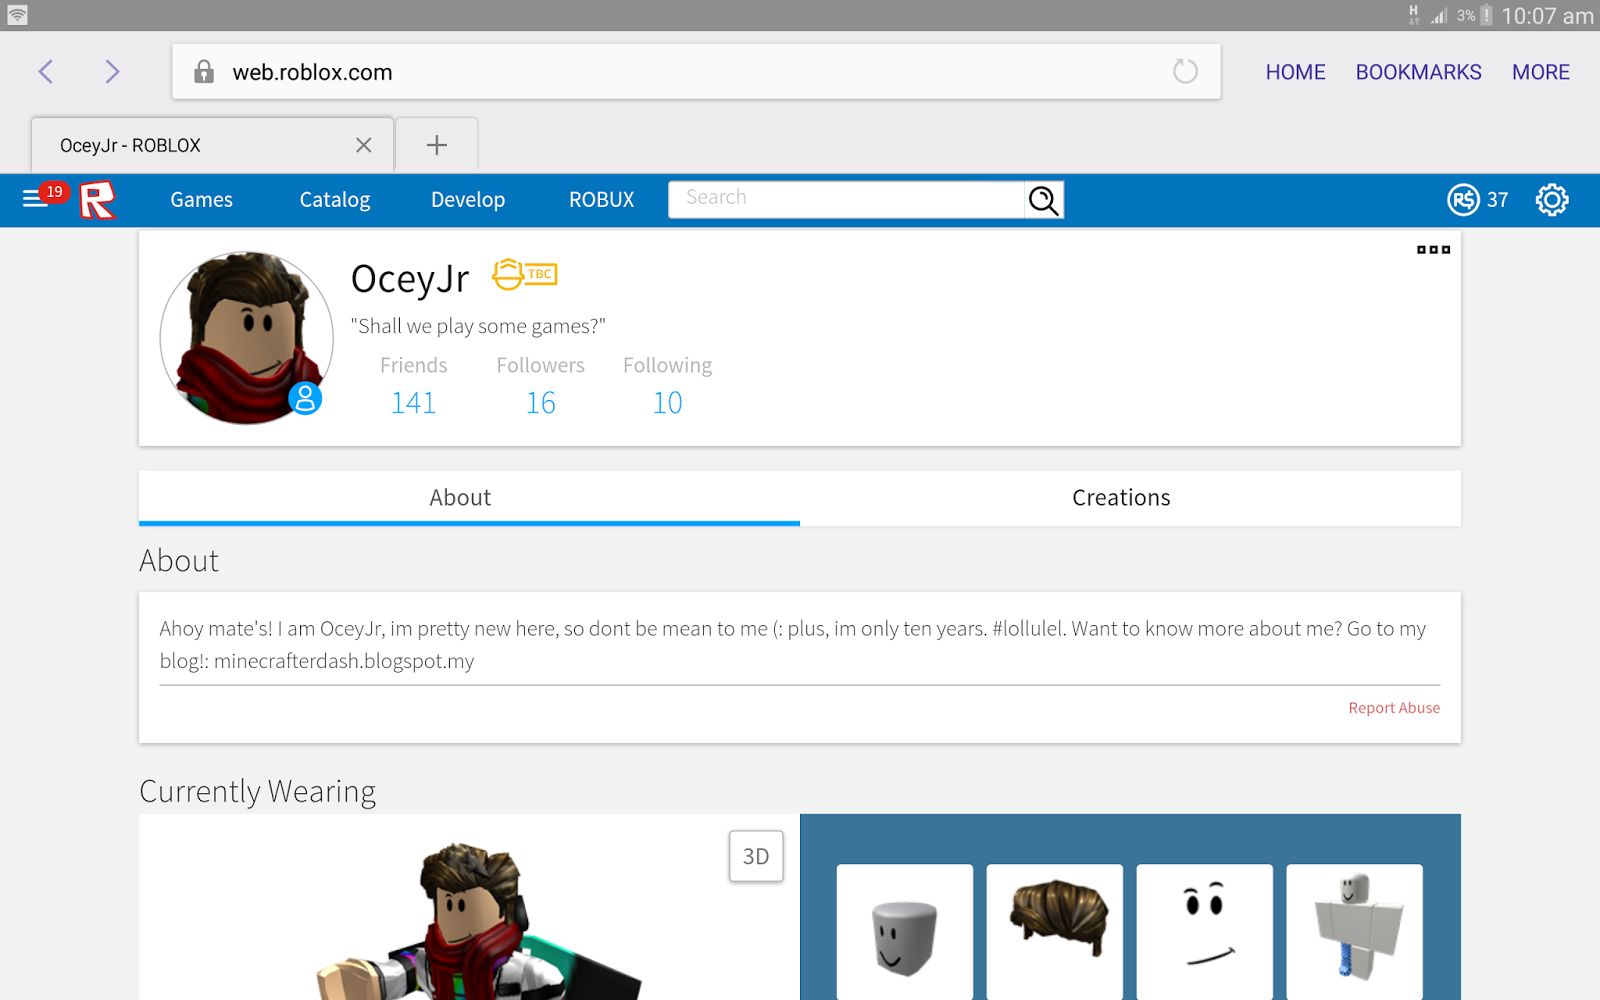Open the white body package thumbnail

(x=1355, y=932)
